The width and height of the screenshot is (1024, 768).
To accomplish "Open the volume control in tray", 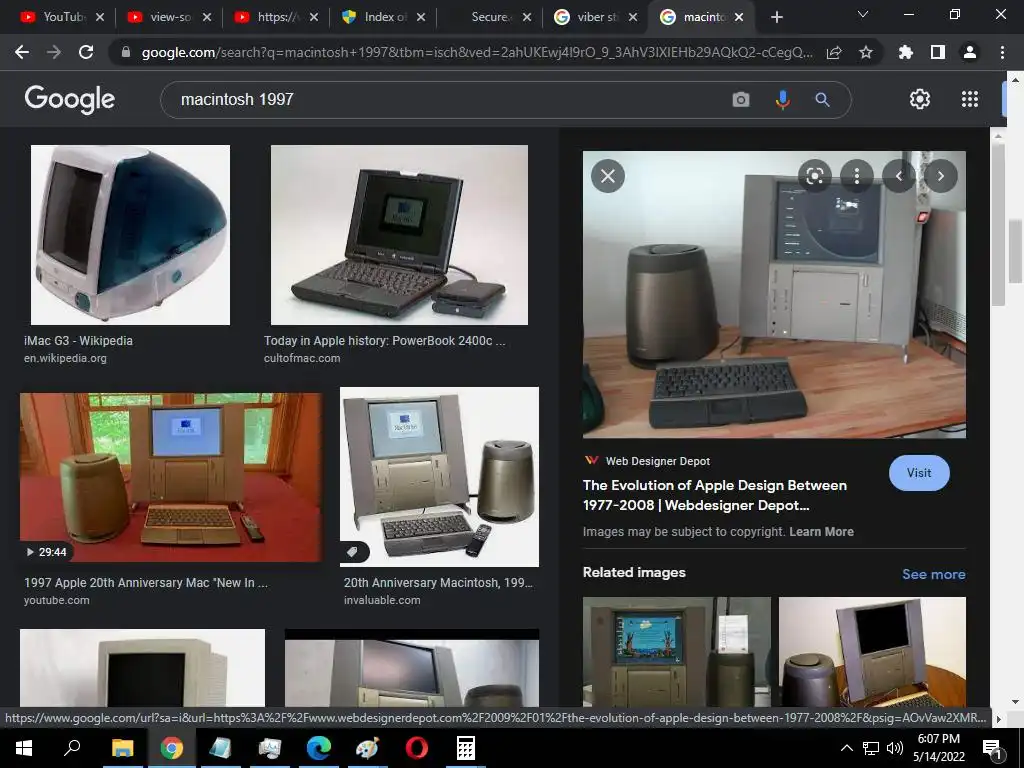I will pos(895,748).
